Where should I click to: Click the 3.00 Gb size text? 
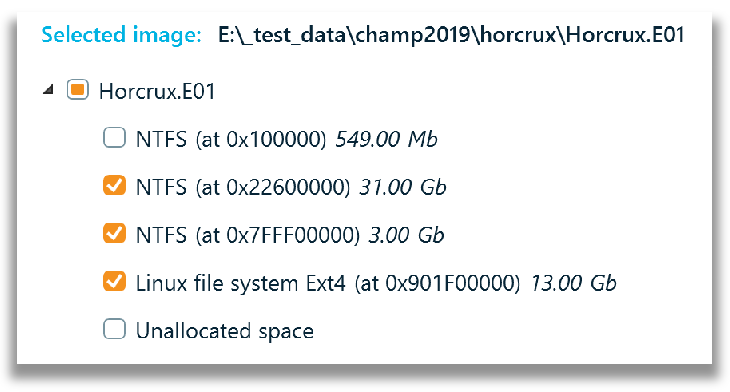pyautogui.click(x=406, y=235)
